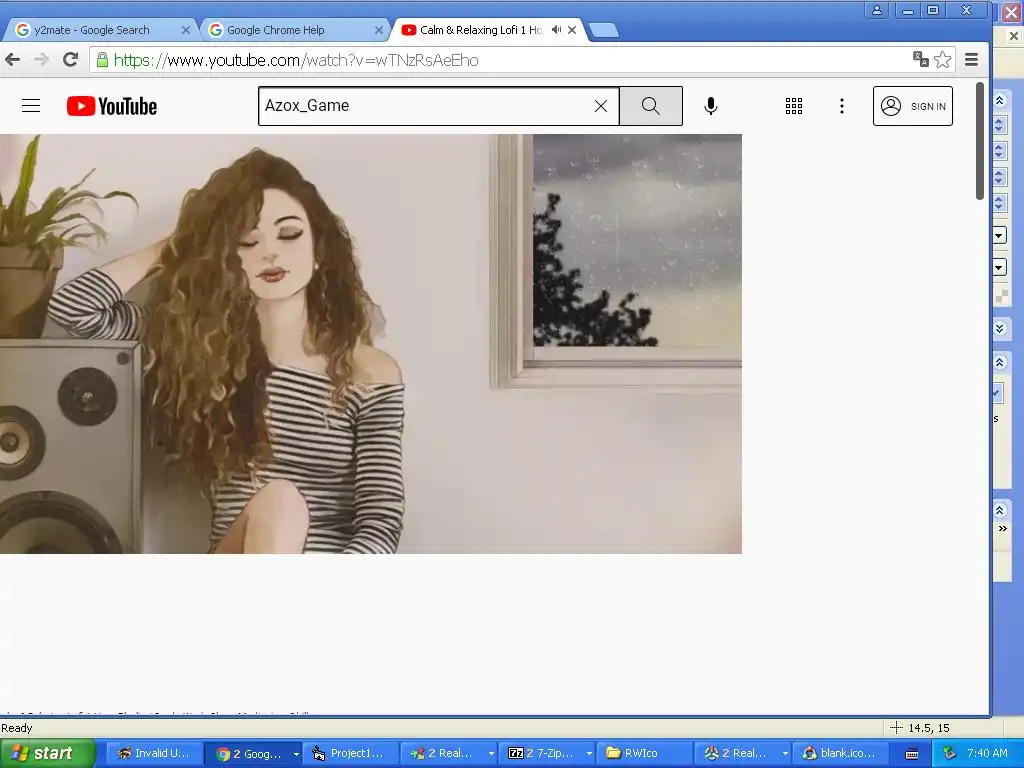This screenshot has width=1024, height=768.
Task: Expand the Chrome taskbar group dropdown arrow
Action: point(296,754)
